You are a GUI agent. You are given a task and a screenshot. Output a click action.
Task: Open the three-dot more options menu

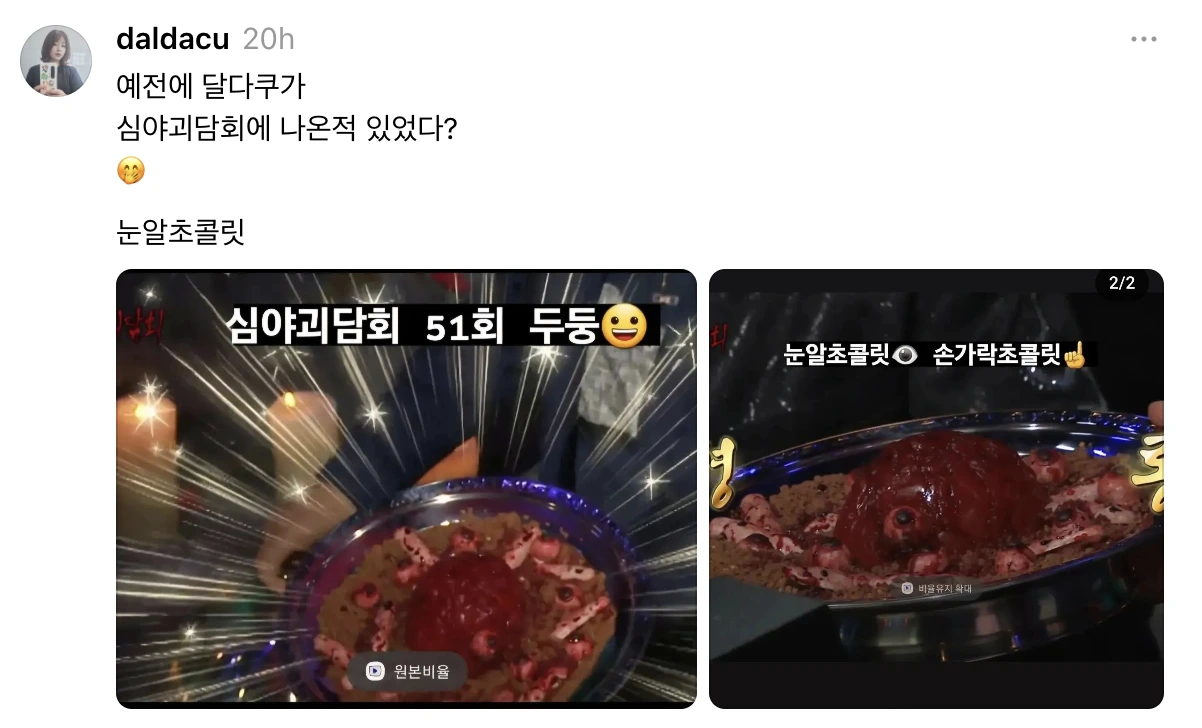1143,39
